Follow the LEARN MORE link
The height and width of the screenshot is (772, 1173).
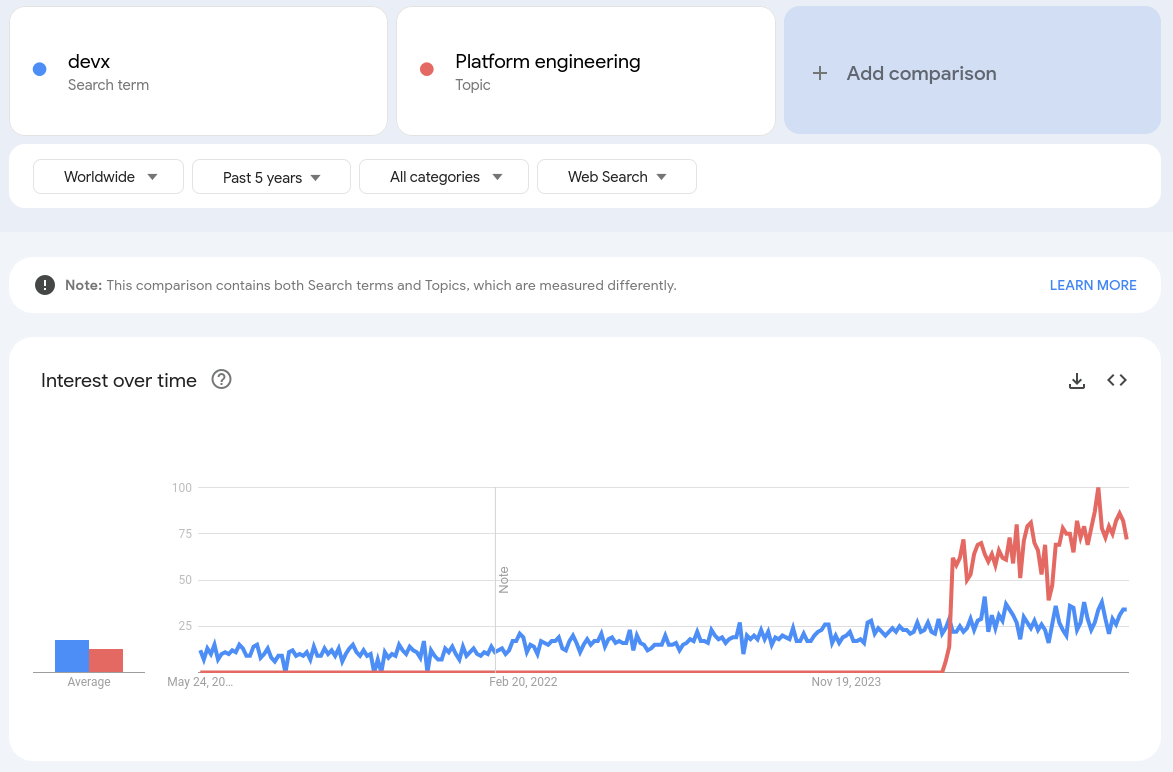point(1092,285)
